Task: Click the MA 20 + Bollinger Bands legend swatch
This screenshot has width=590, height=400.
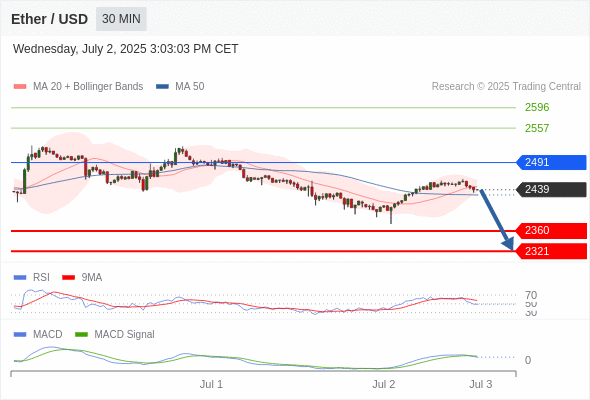Action: tap(20, 87)
